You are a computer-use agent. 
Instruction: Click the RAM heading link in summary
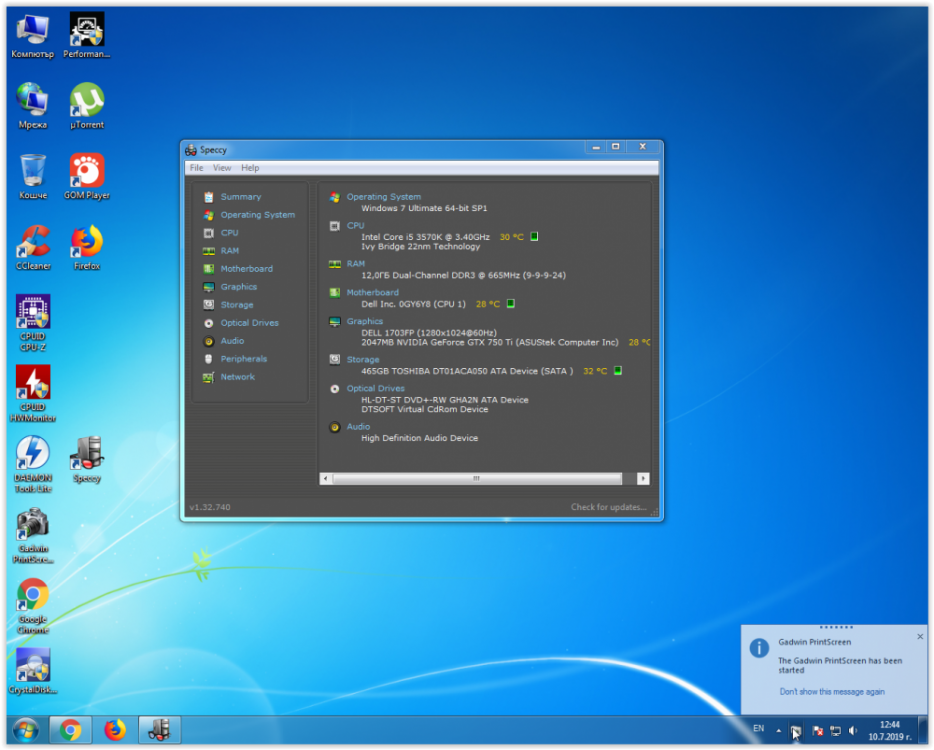pos(356,263)
